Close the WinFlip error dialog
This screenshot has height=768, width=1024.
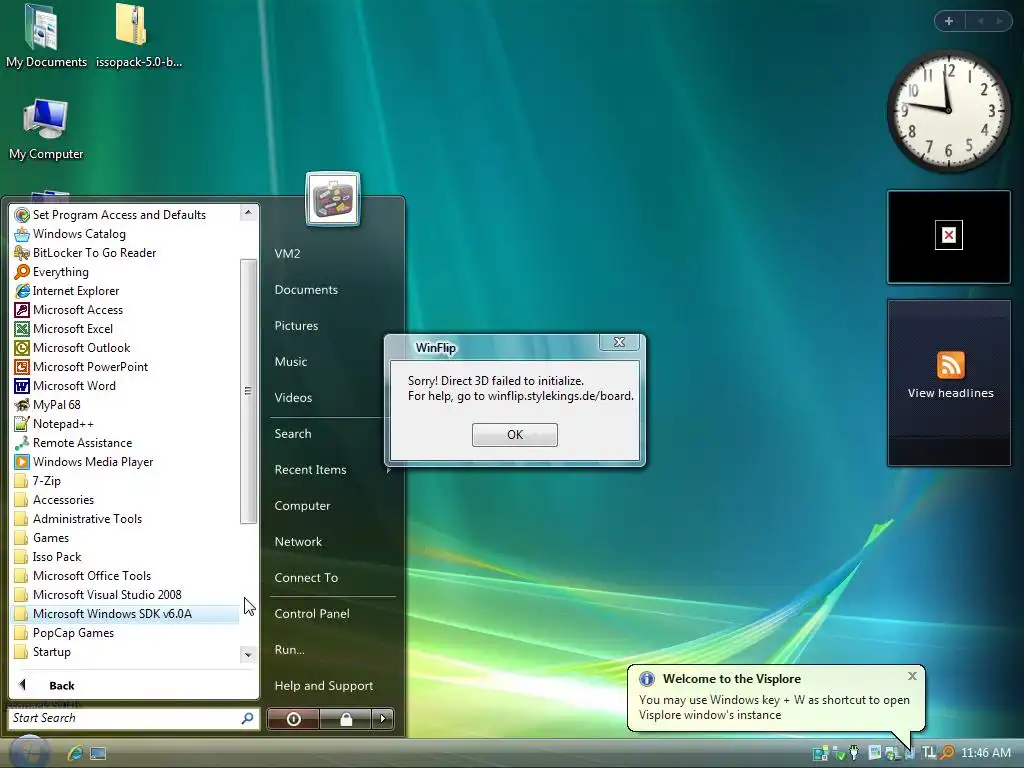tap(619, 342)
